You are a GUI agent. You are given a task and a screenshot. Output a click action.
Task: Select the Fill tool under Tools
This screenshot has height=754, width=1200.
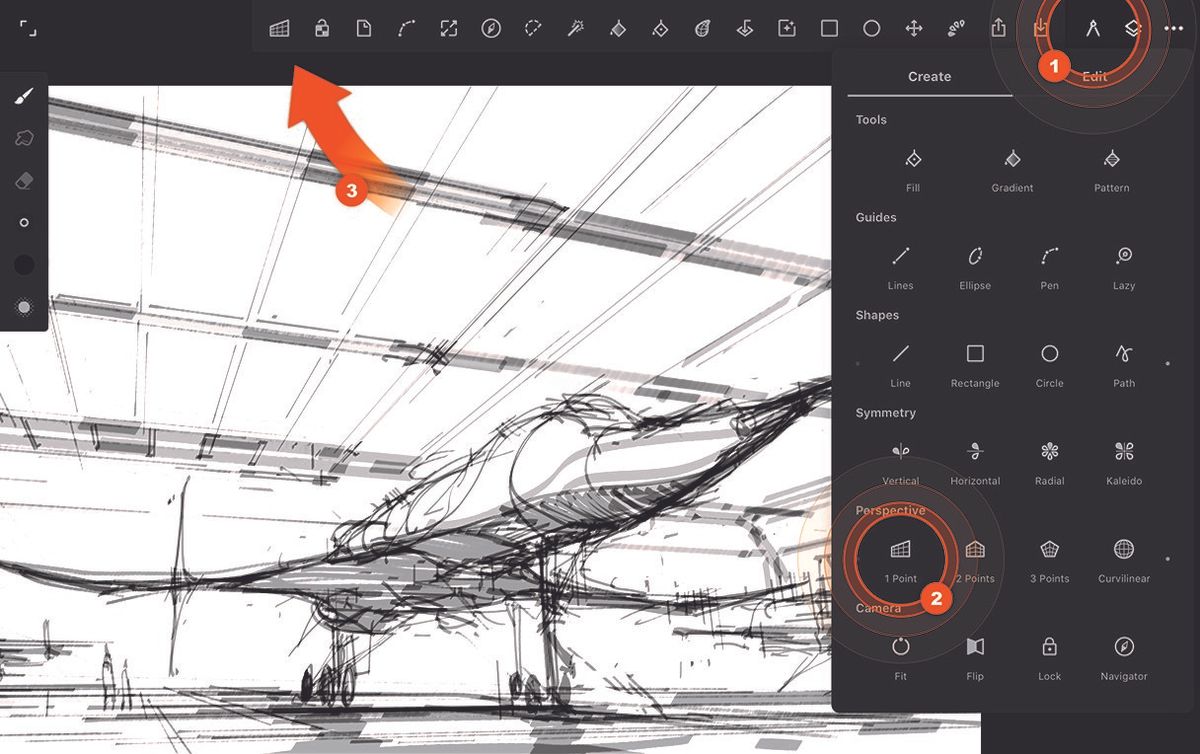(912, 158)
